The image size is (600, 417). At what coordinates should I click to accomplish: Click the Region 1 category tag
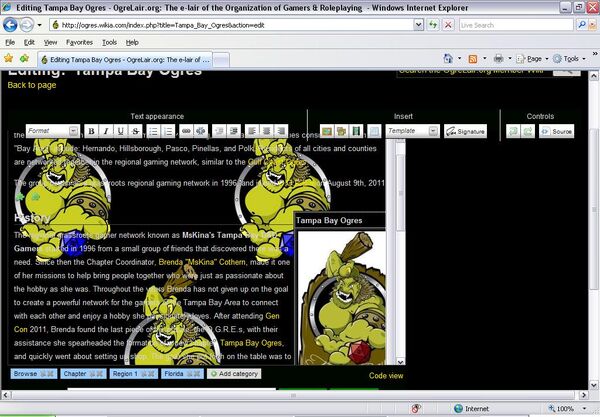pos(134,374)
